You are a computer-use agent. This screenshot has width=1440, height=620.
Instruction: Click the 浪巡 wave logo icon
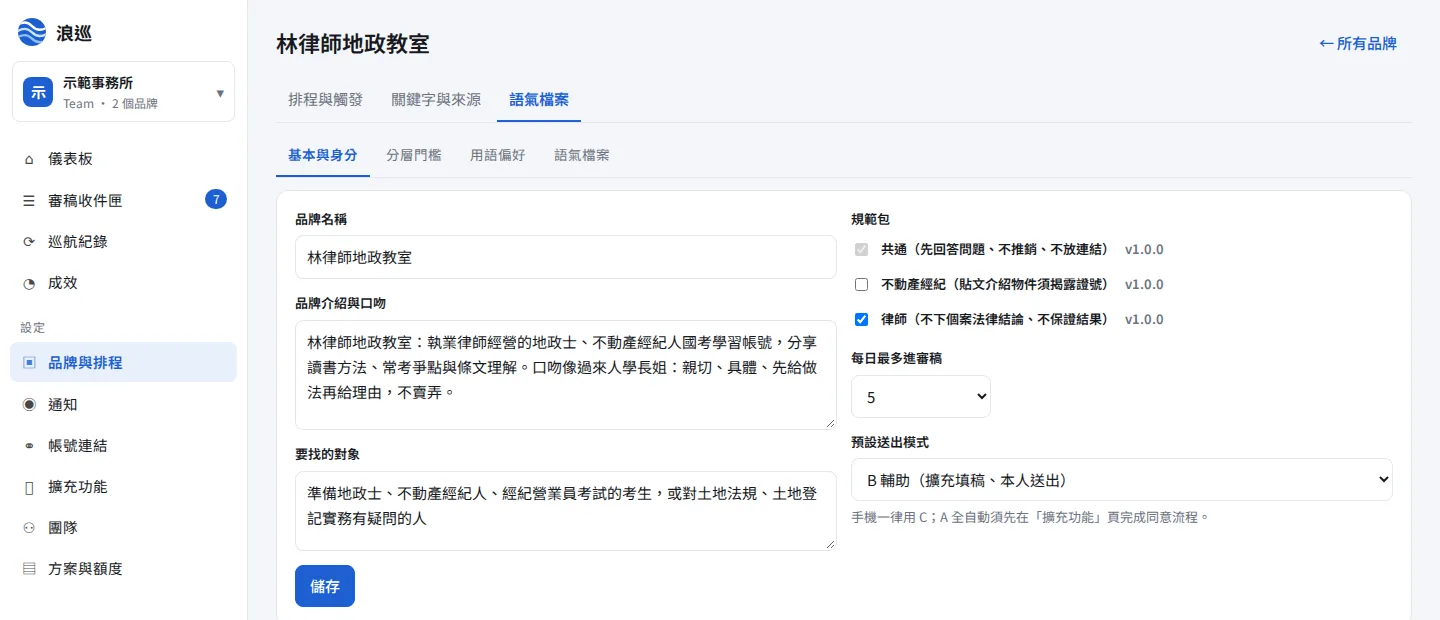[32, 32]
